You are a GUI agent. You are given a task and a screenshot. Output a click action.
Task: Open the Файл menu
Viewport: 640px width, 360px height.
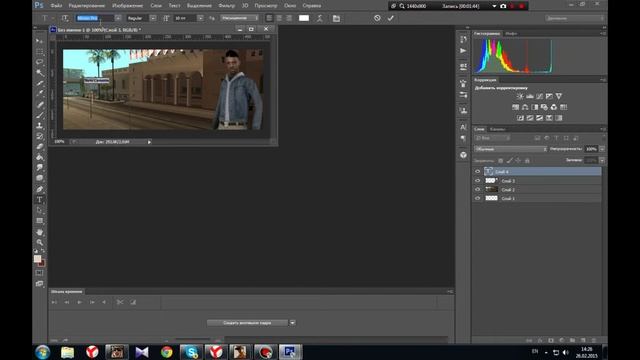[56, 6]
